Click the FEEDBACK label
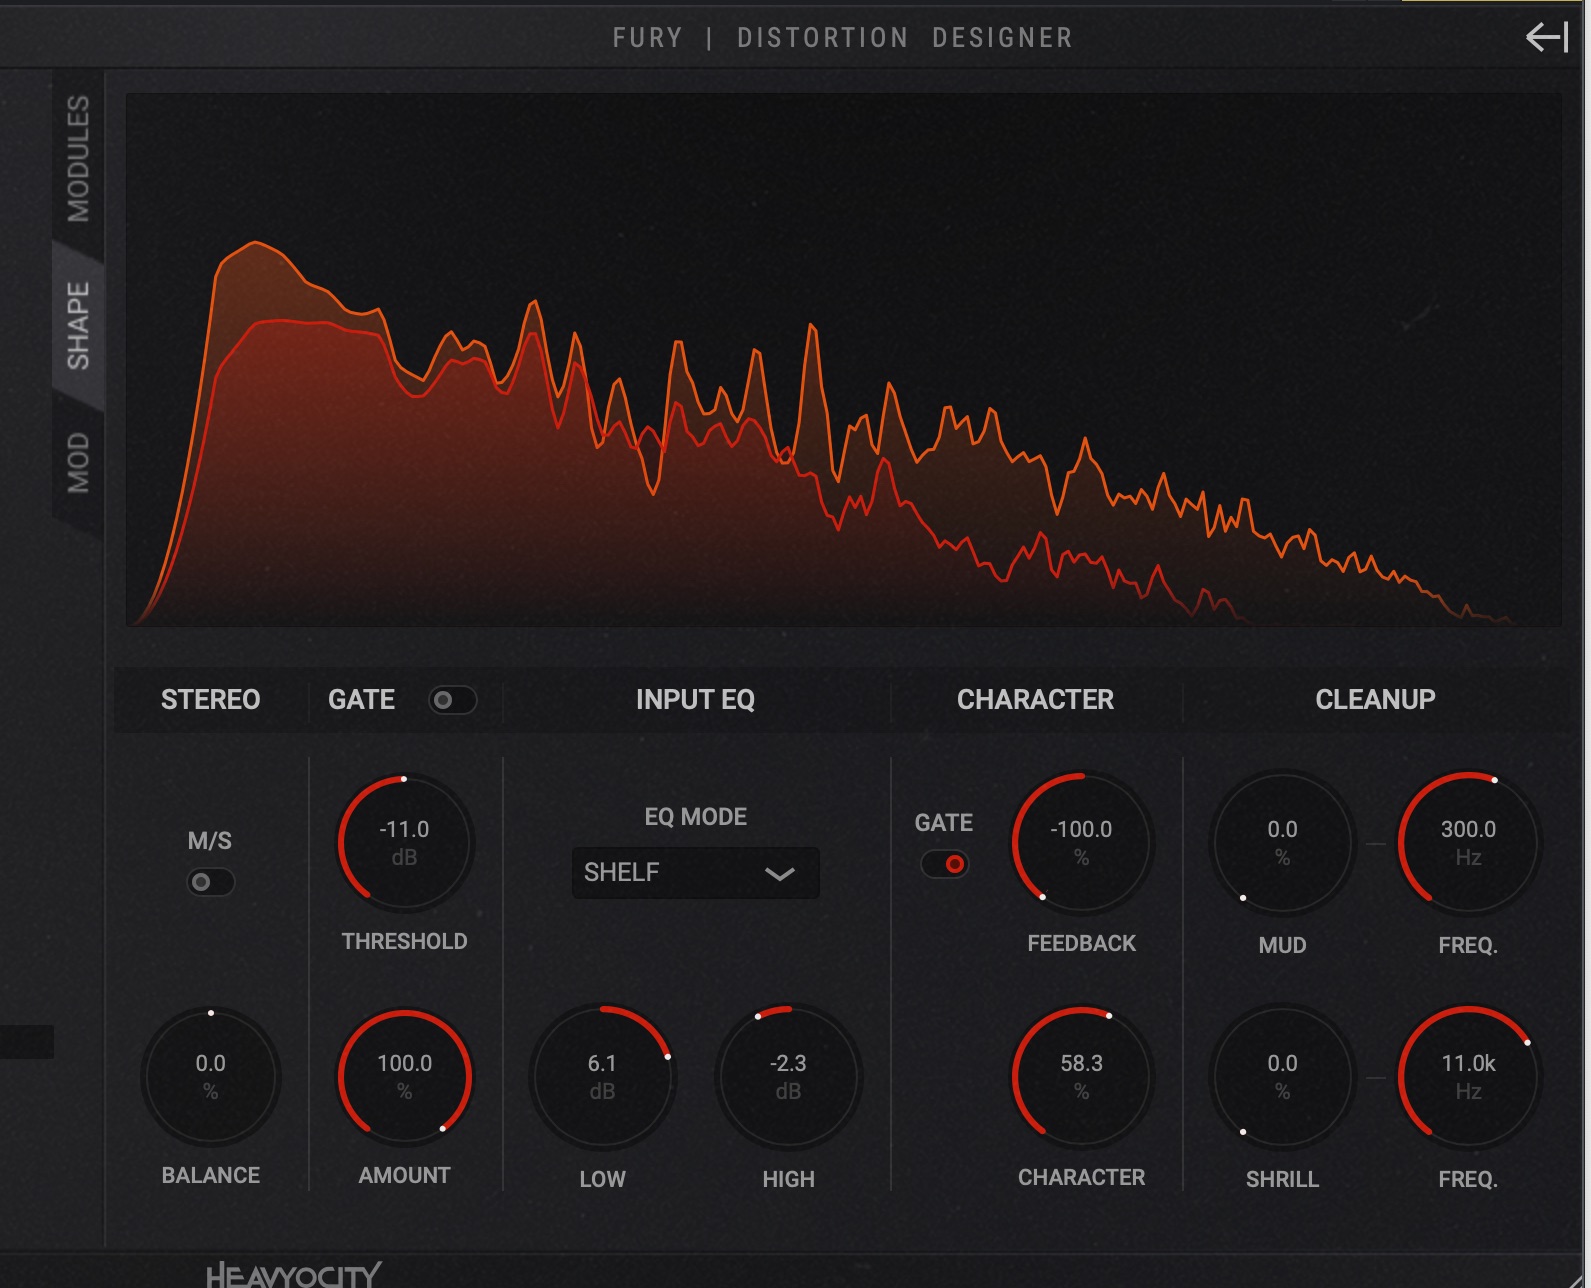The height and width of the screenshot is (1288, 1591). pyautogui.click(x=1081, y=943)
